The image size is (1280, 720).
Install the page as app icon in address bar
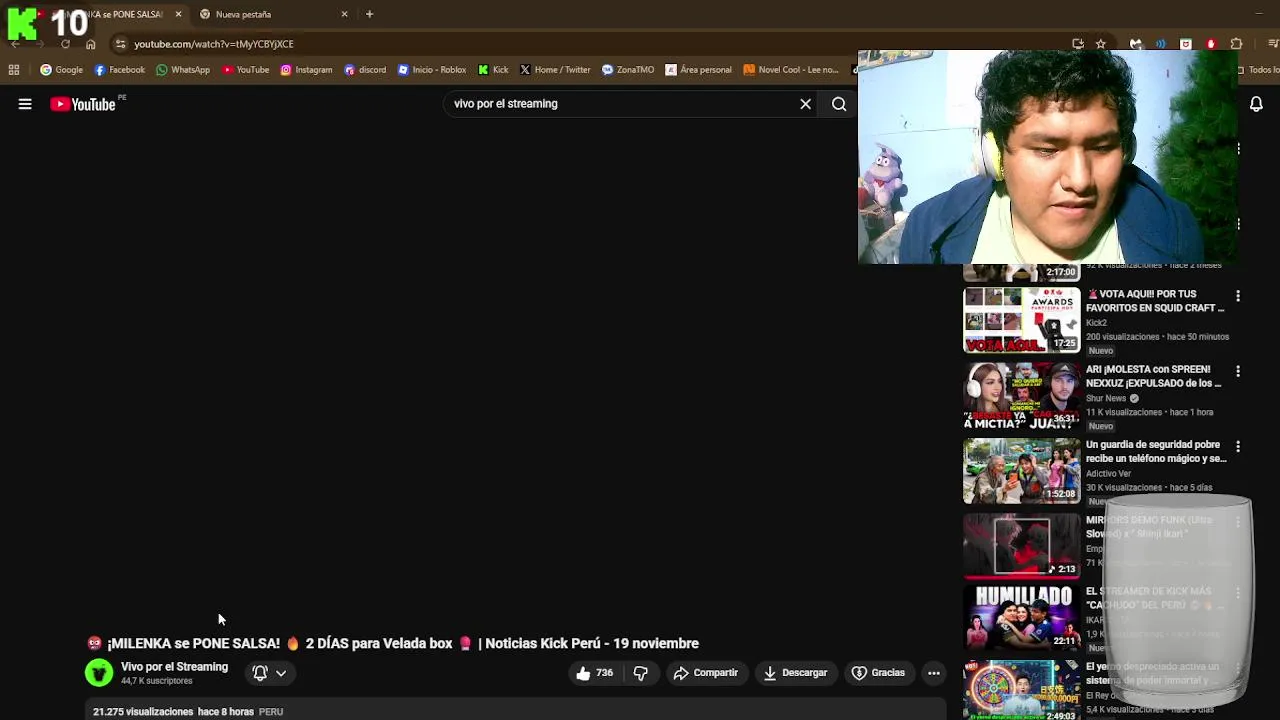(1078, 44)
